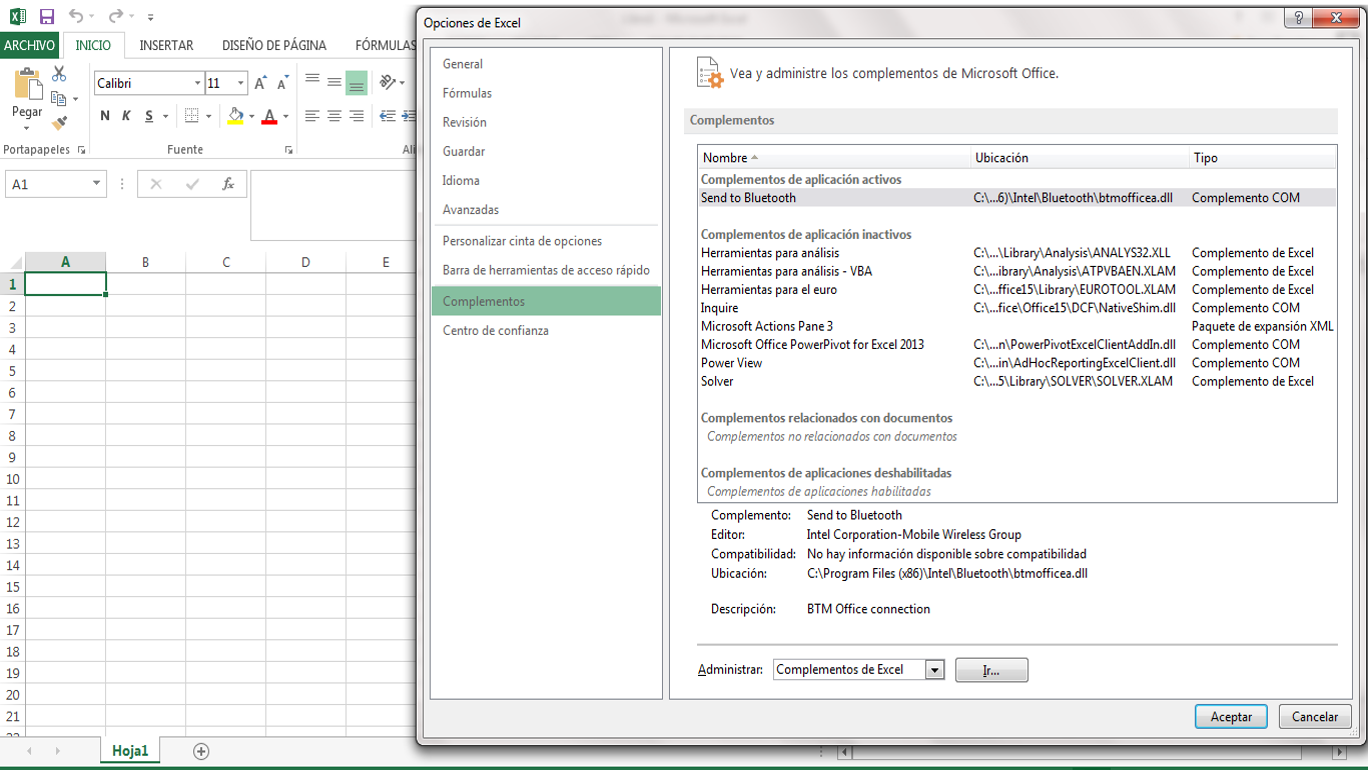Expand the Calibri font name dropdown
The image size is (1368, 770).
pos(197,83)
